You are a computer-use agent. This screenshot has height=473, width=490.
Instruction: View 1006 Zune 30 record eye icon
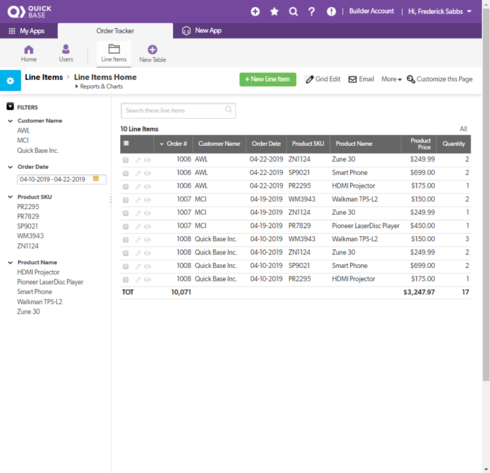pyautogui.click(x=147, y=160)
